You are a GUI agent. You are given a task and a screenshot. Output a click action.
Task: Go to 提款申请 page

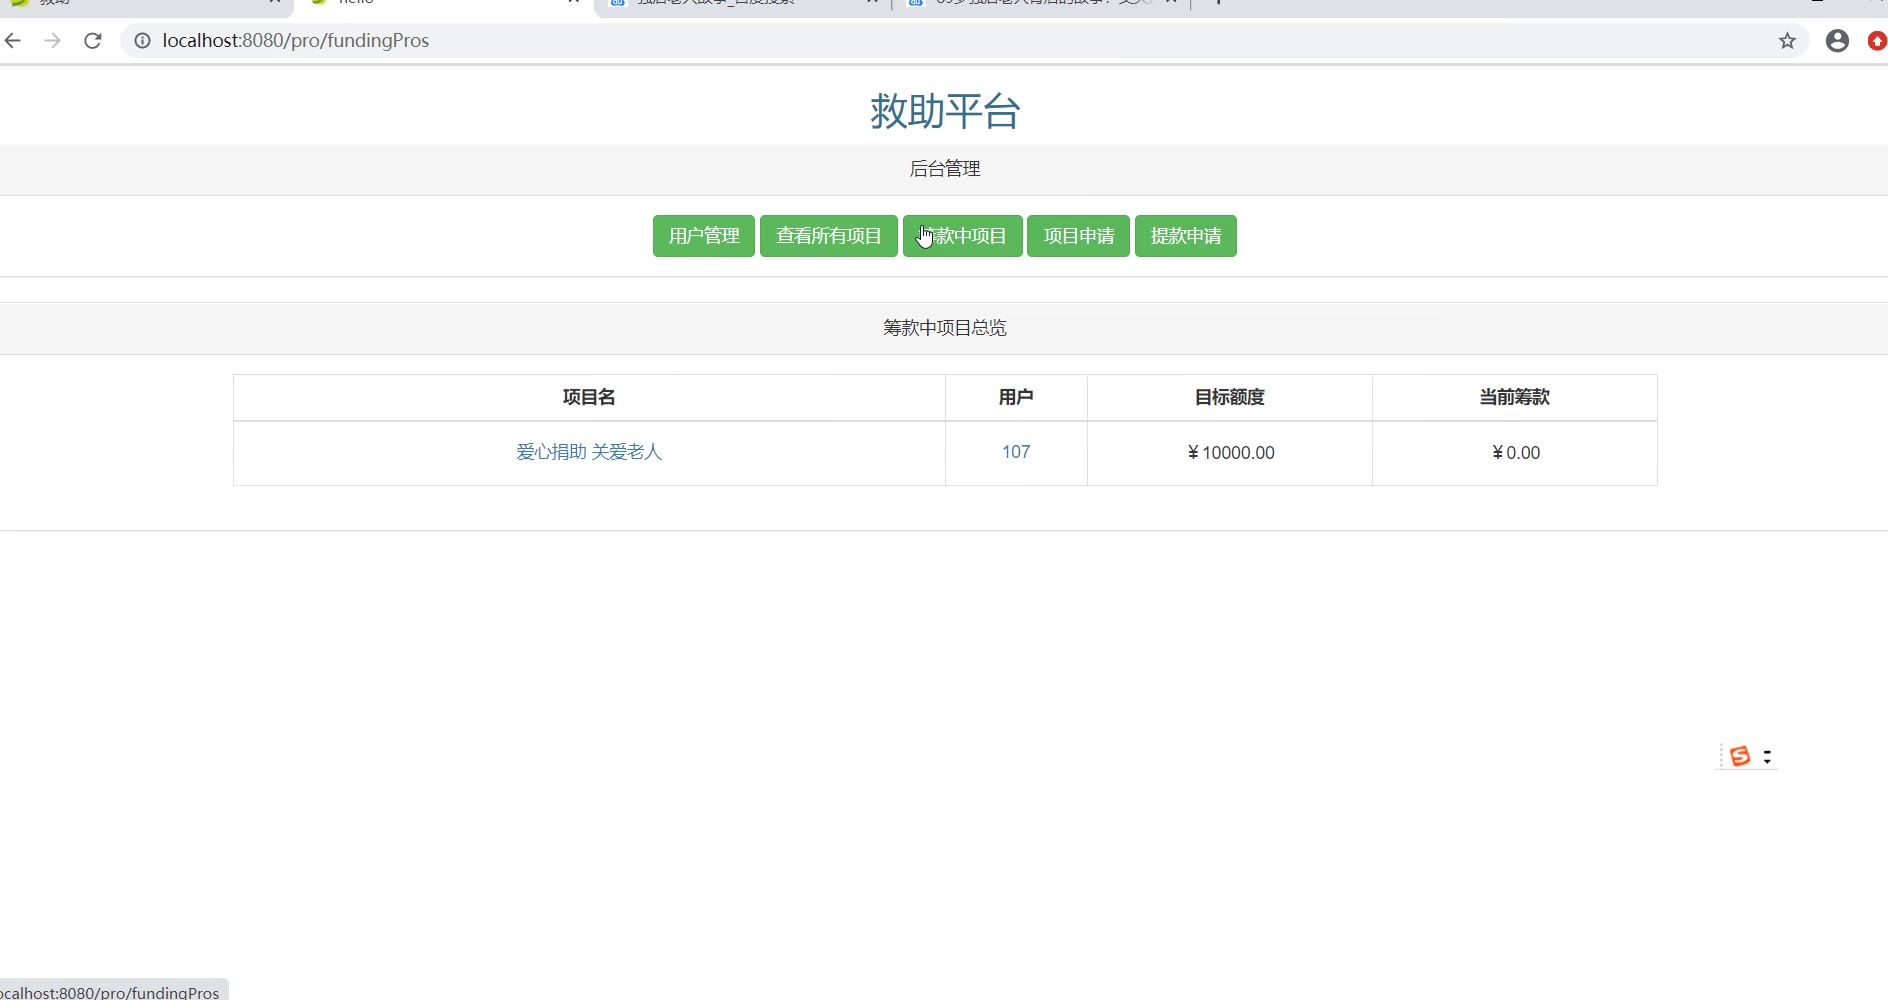pos(1185,236)
